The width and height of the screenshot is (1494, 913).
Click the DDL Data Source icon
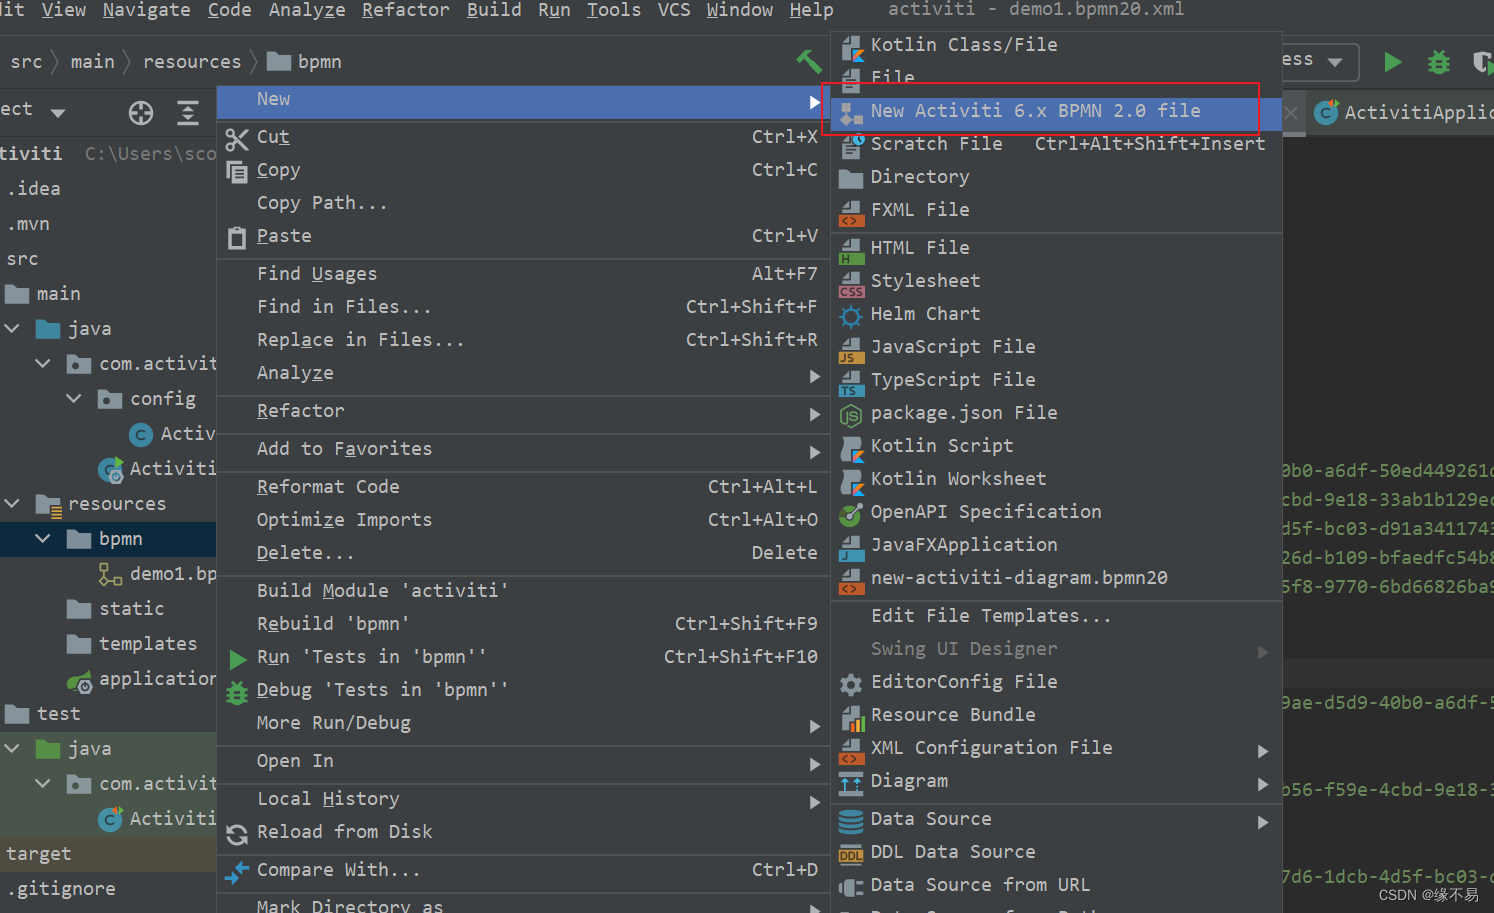[x=851, y=854]
